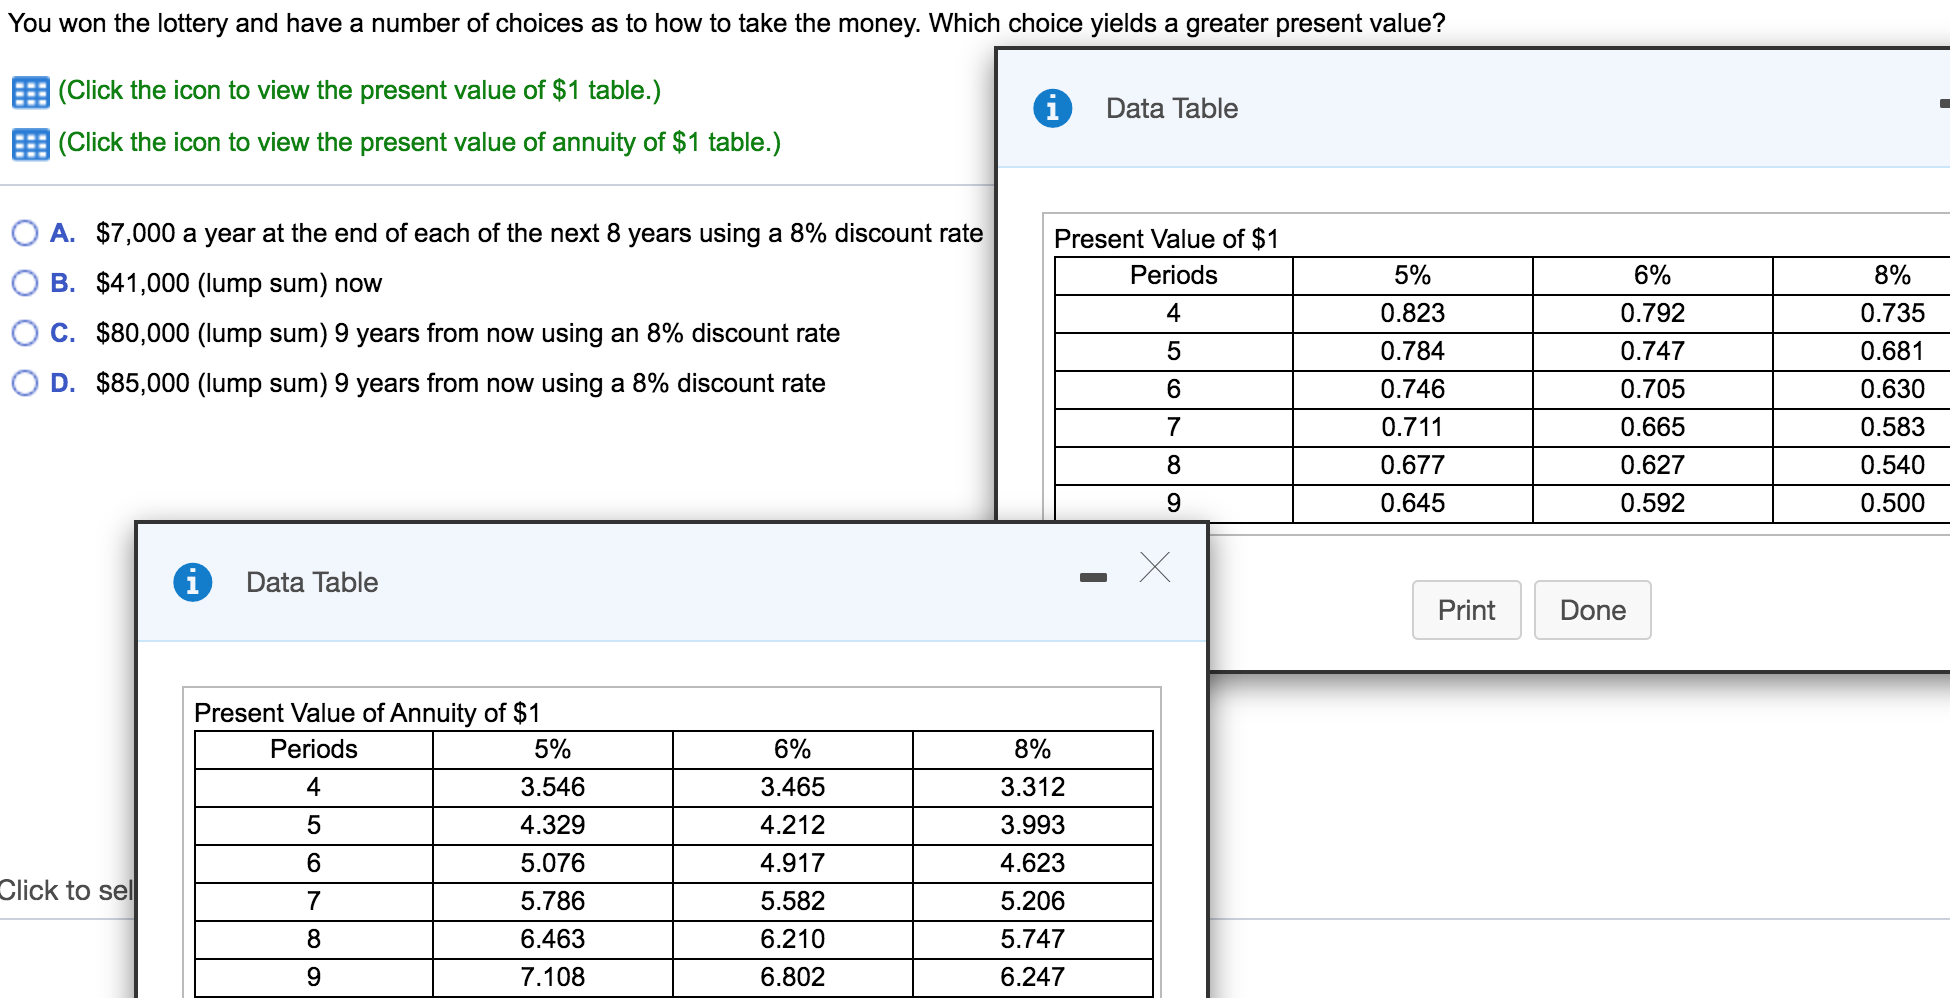The image size is (1950, 998).
Task: Close the annuity Data Table dialog
Action: [1155, 567]
